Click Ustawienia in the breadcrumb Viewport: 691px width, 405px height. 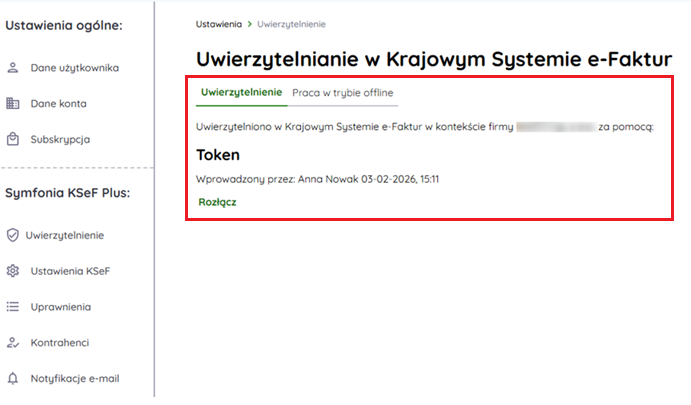tap(217, 23)
